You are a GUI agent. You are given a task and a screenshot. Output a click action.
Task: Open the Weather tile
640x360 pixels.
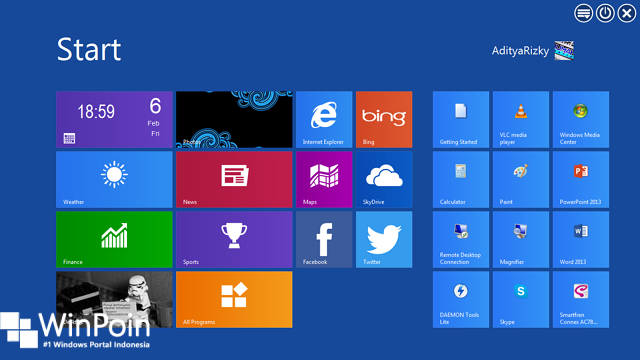114,179
